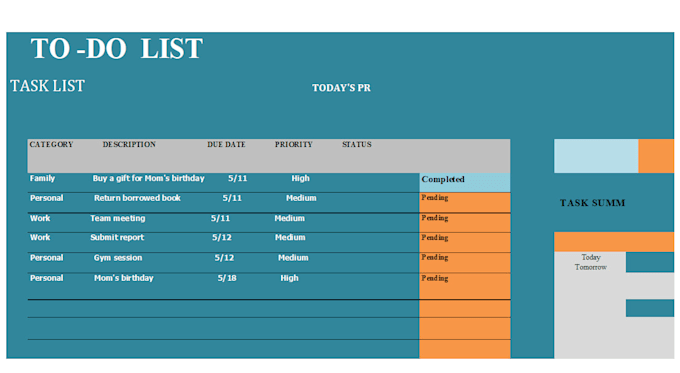Select the 'Team meeting' description cell
The width and height of the screenshot is (680, 373).
118,218
